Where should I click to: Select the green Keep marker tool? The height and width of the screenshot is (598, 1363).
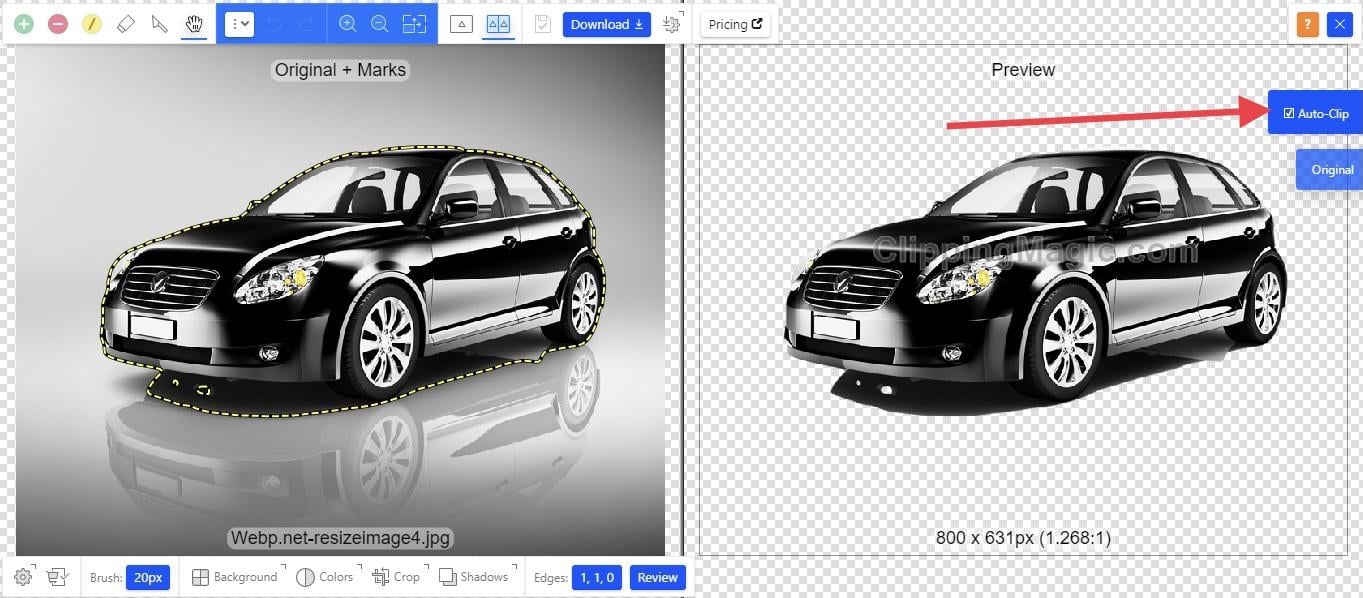[24, 23]
